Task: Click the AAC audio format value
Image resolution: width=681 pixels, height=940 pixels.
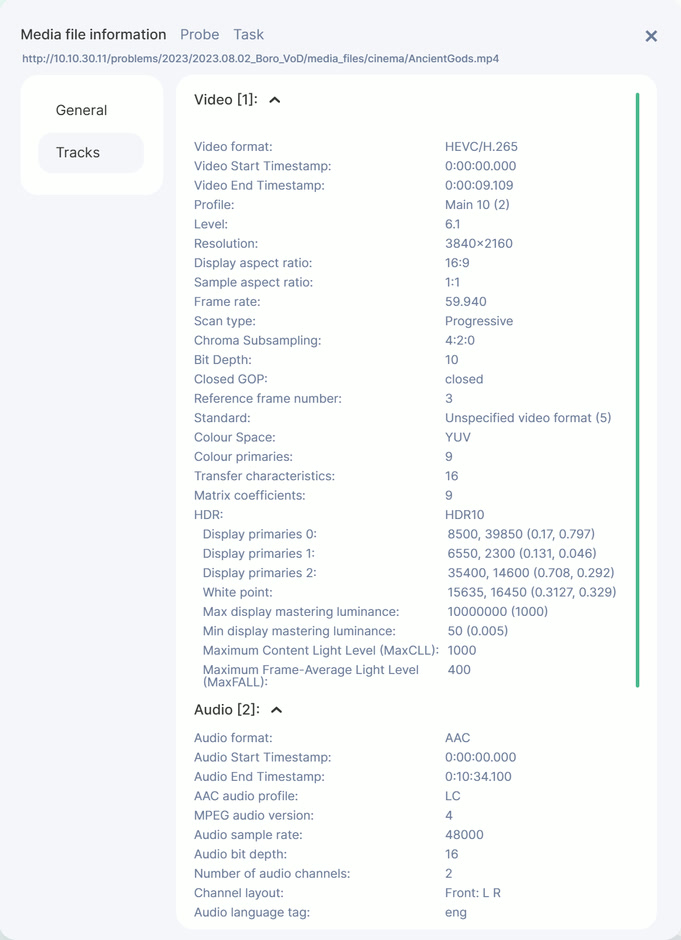Action: [457, 738]
